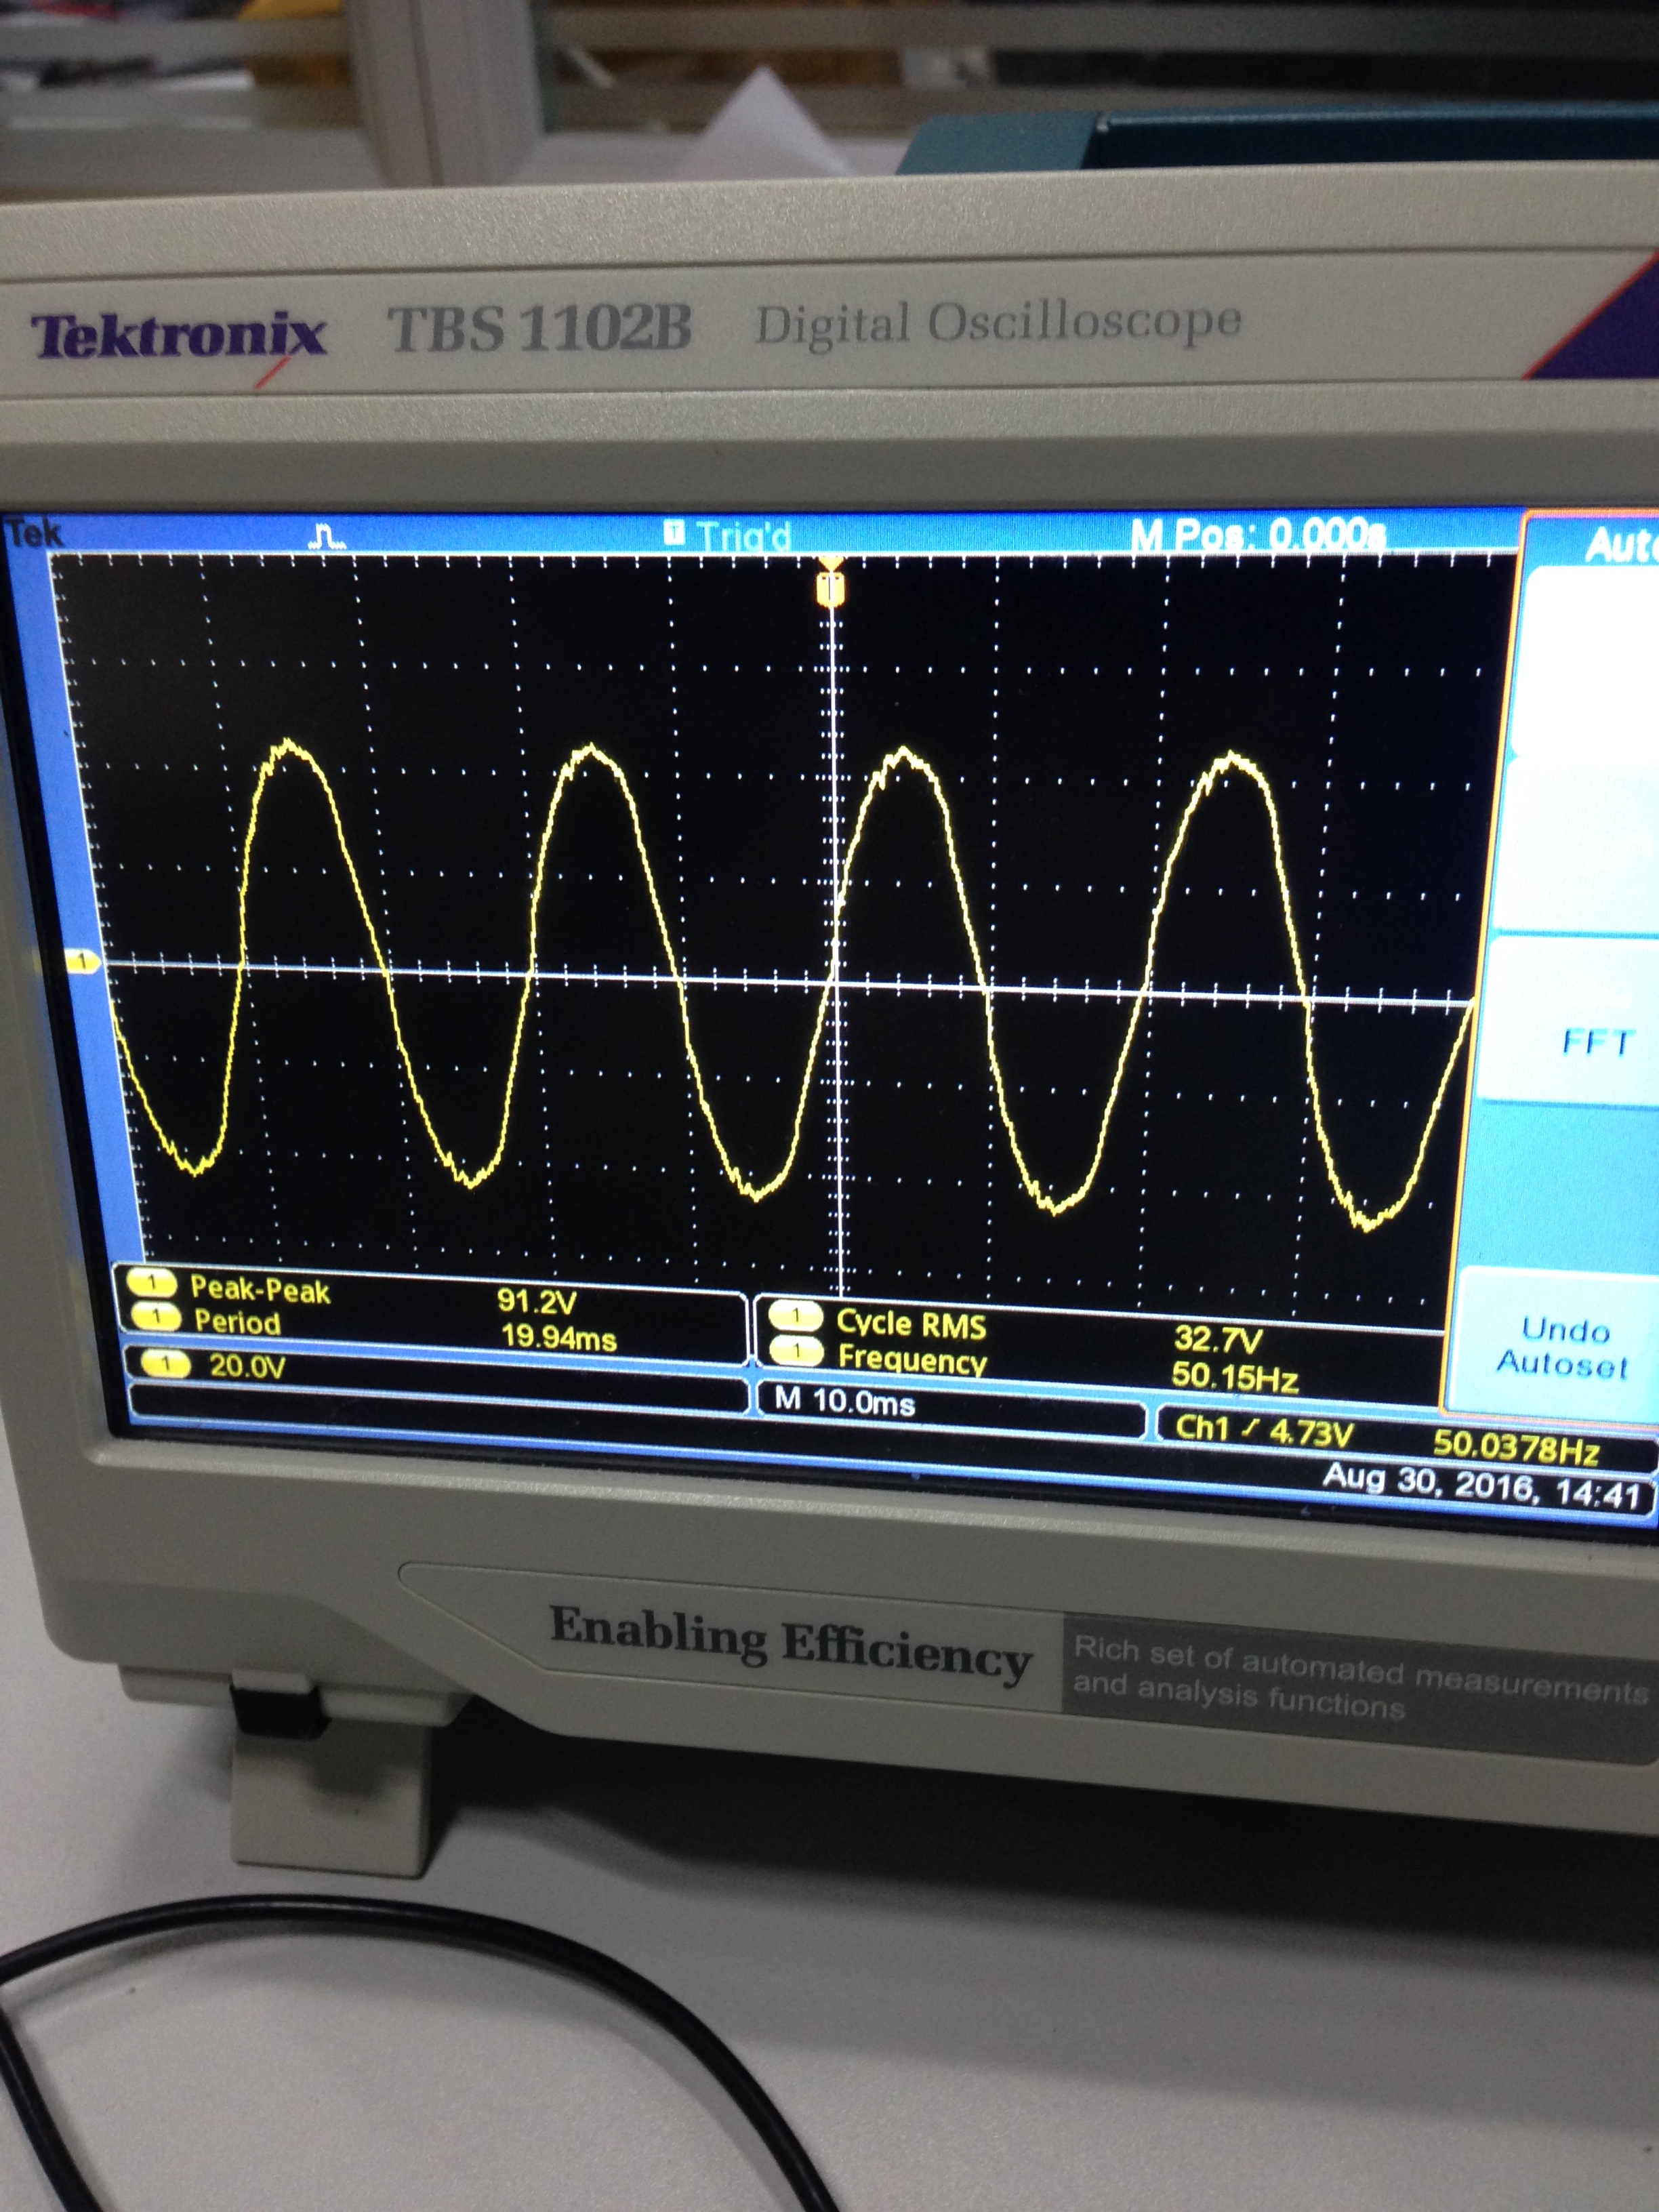The width and height of the screenshot is (1659, 2212).
Task: Click the channel 1 ground level marker
Action: tap(82, 962)
